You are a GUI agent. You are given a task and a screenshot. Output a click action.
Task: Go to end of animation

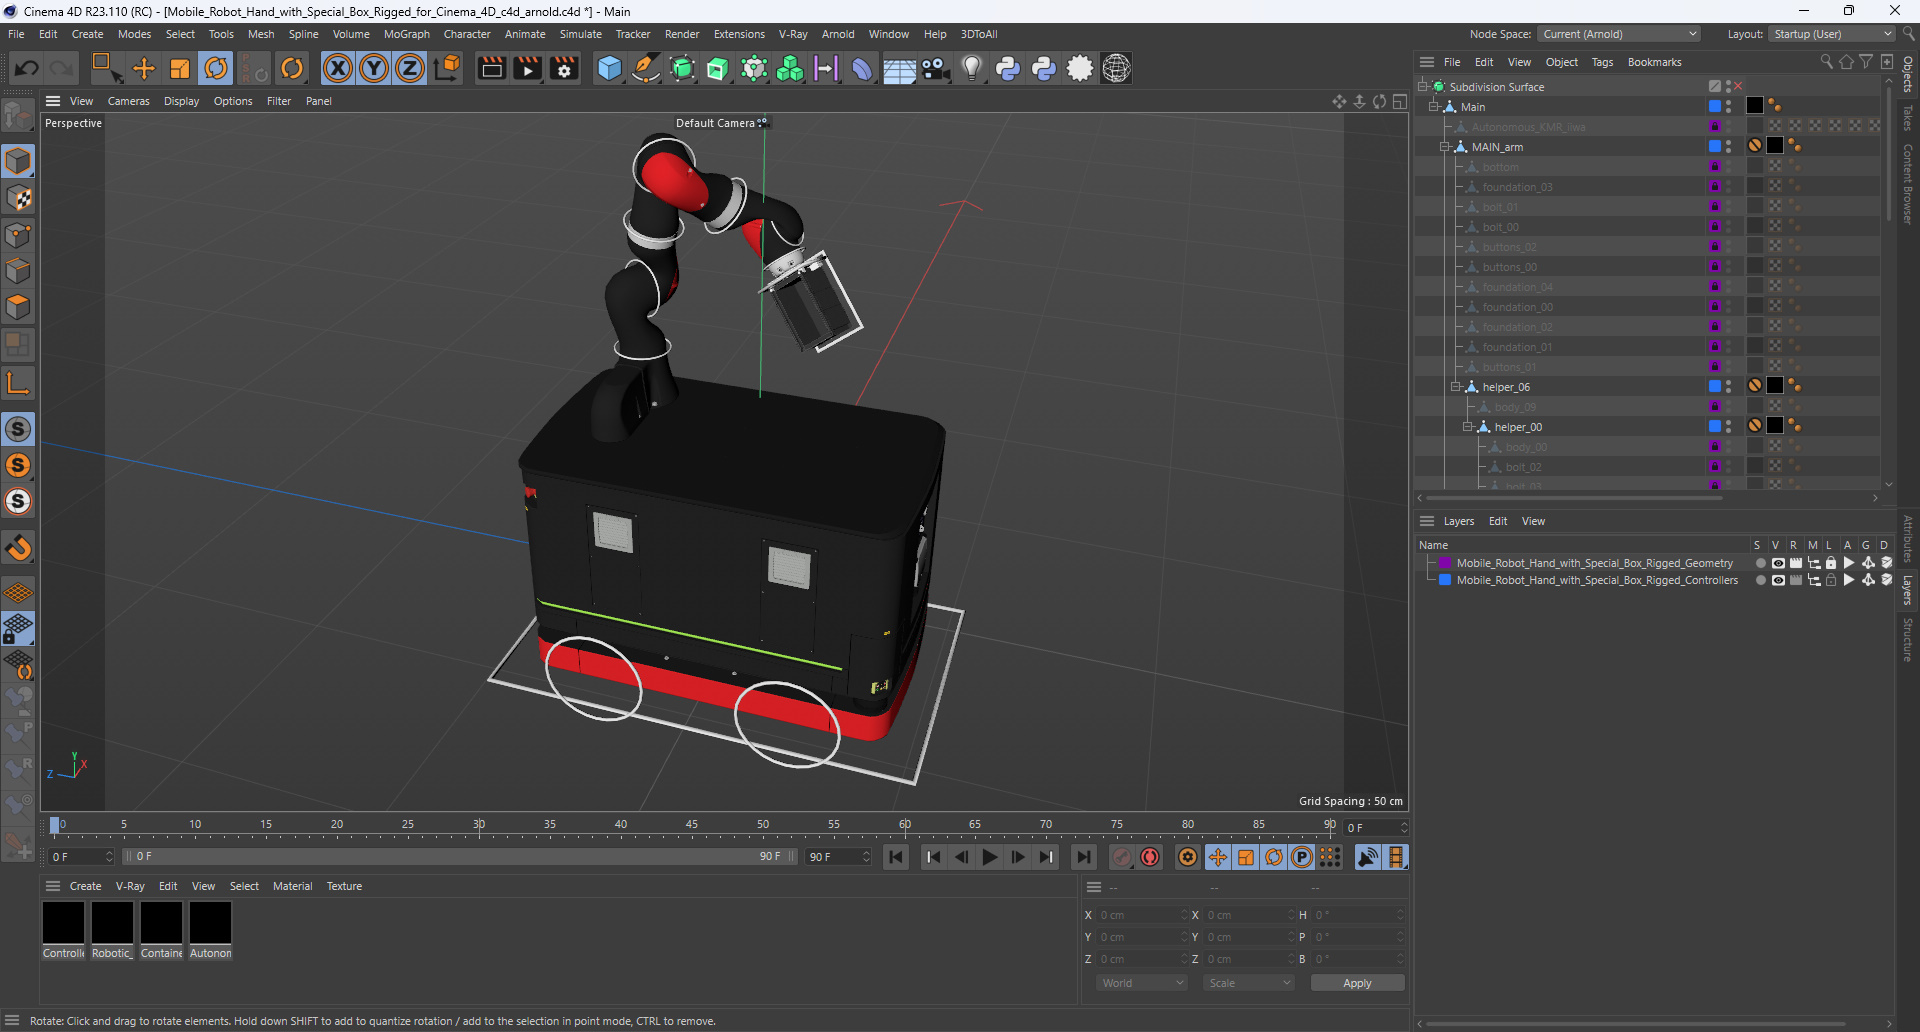[x=1083, y=857]
